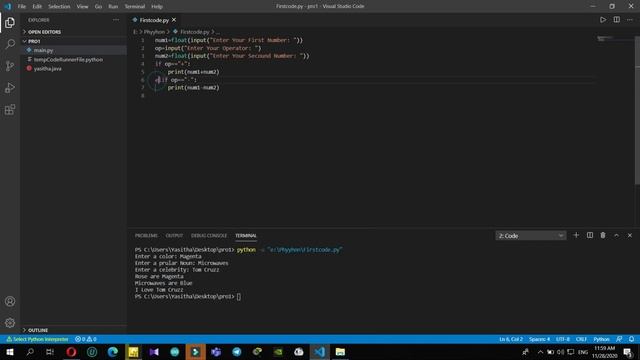
Task: Open Source Control view
Action: coord(10,66)
